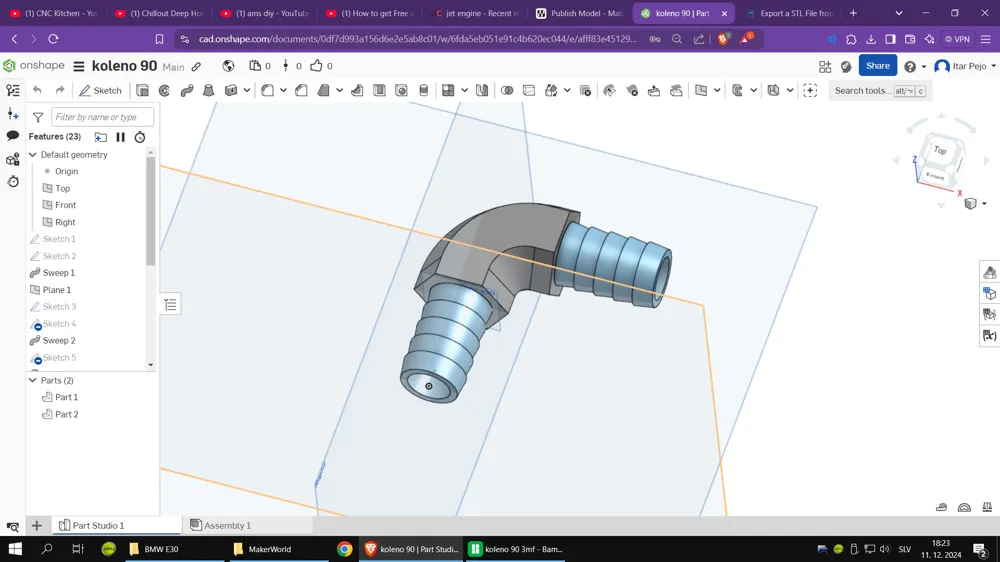The image size is (1000, 562).
Task: Select the Delete face tool
Action: (x=632, y=91)
